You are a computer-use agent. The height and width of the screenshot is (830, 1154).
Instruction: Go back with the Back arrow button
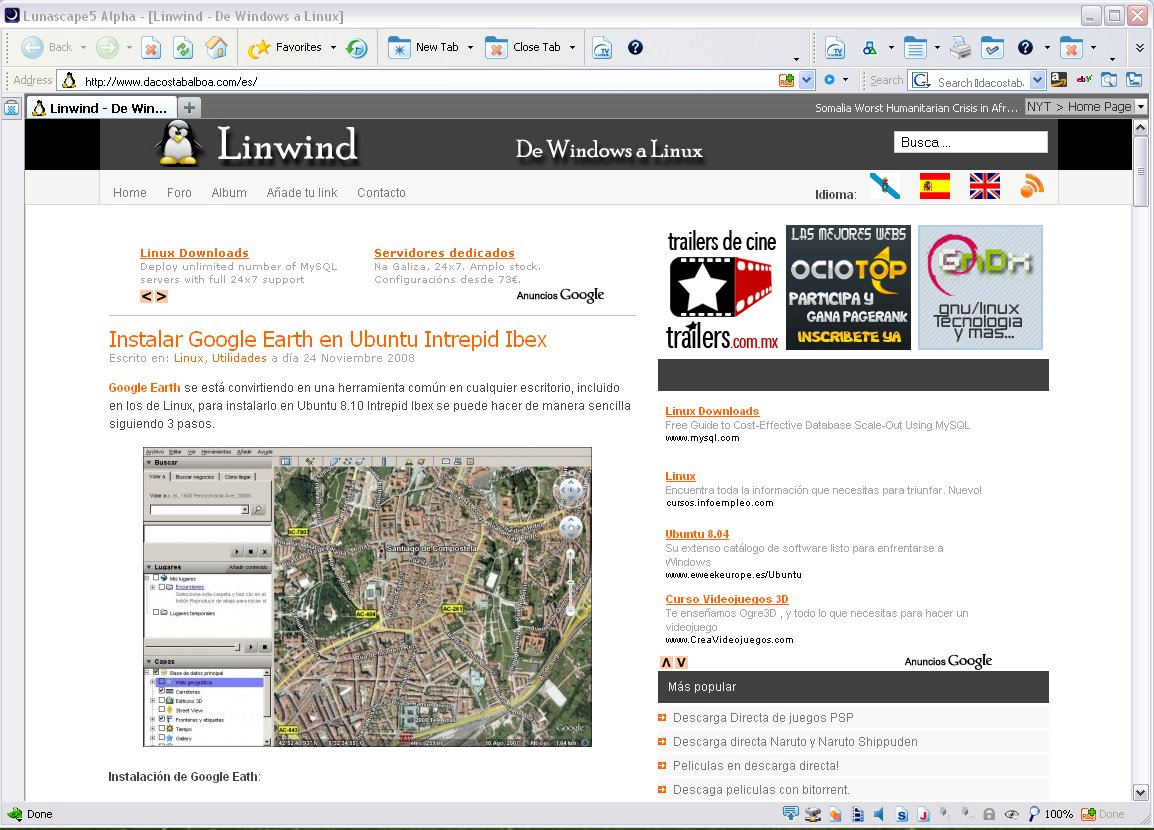(46, 48)
